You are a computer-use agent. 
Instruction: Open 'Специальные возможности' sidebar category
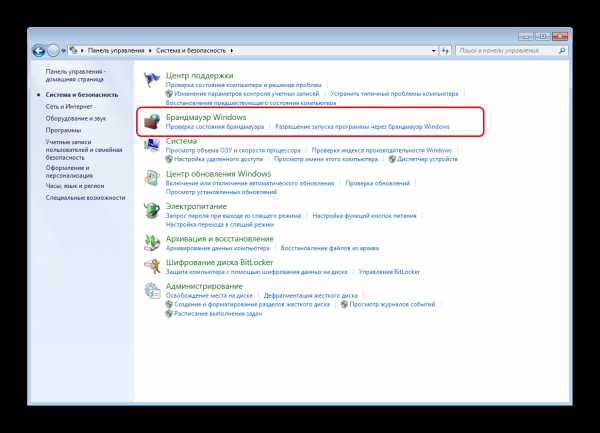point(85,197)
